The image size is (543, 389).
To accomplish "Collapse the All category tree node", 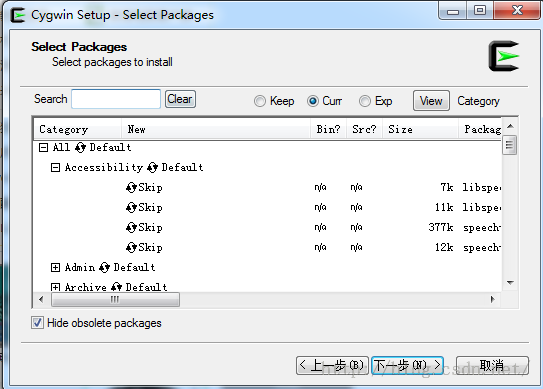I will [x=43, y=148].
